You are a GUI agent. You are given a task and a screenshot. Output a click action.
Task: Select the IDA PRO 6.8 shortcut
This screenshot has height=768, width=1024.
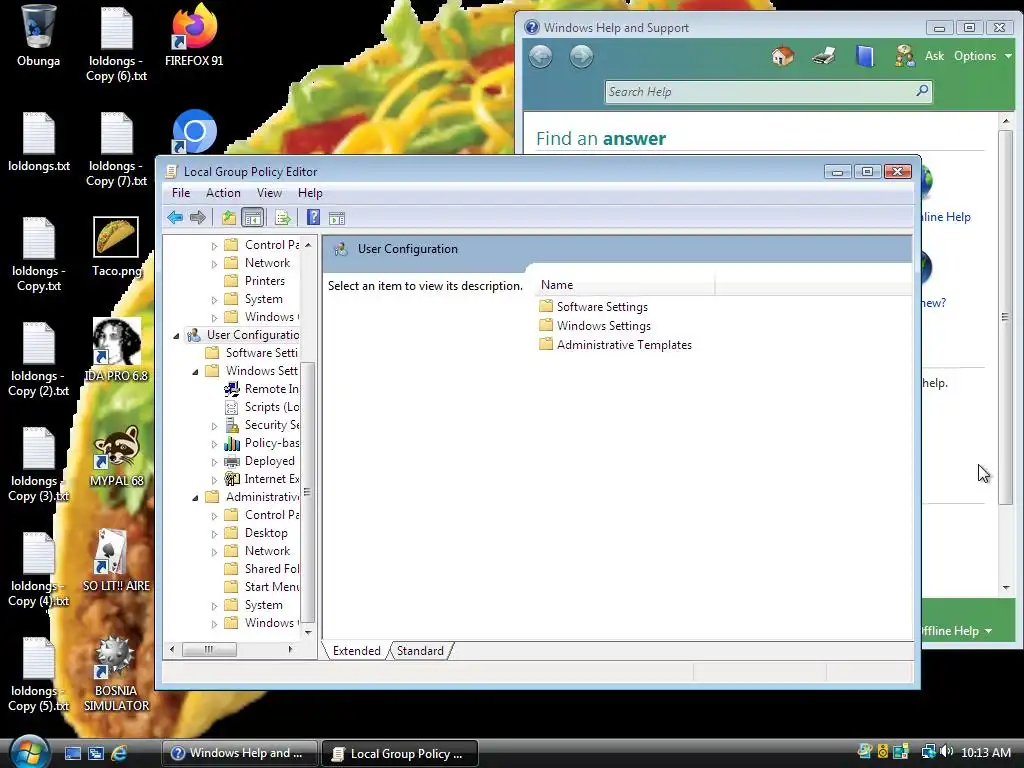116,351
